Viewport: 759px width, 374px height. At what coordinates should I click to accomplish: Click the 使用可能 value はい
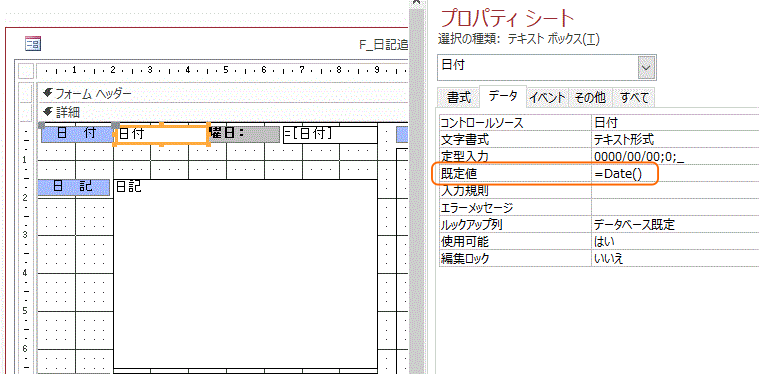click(675, 241)
